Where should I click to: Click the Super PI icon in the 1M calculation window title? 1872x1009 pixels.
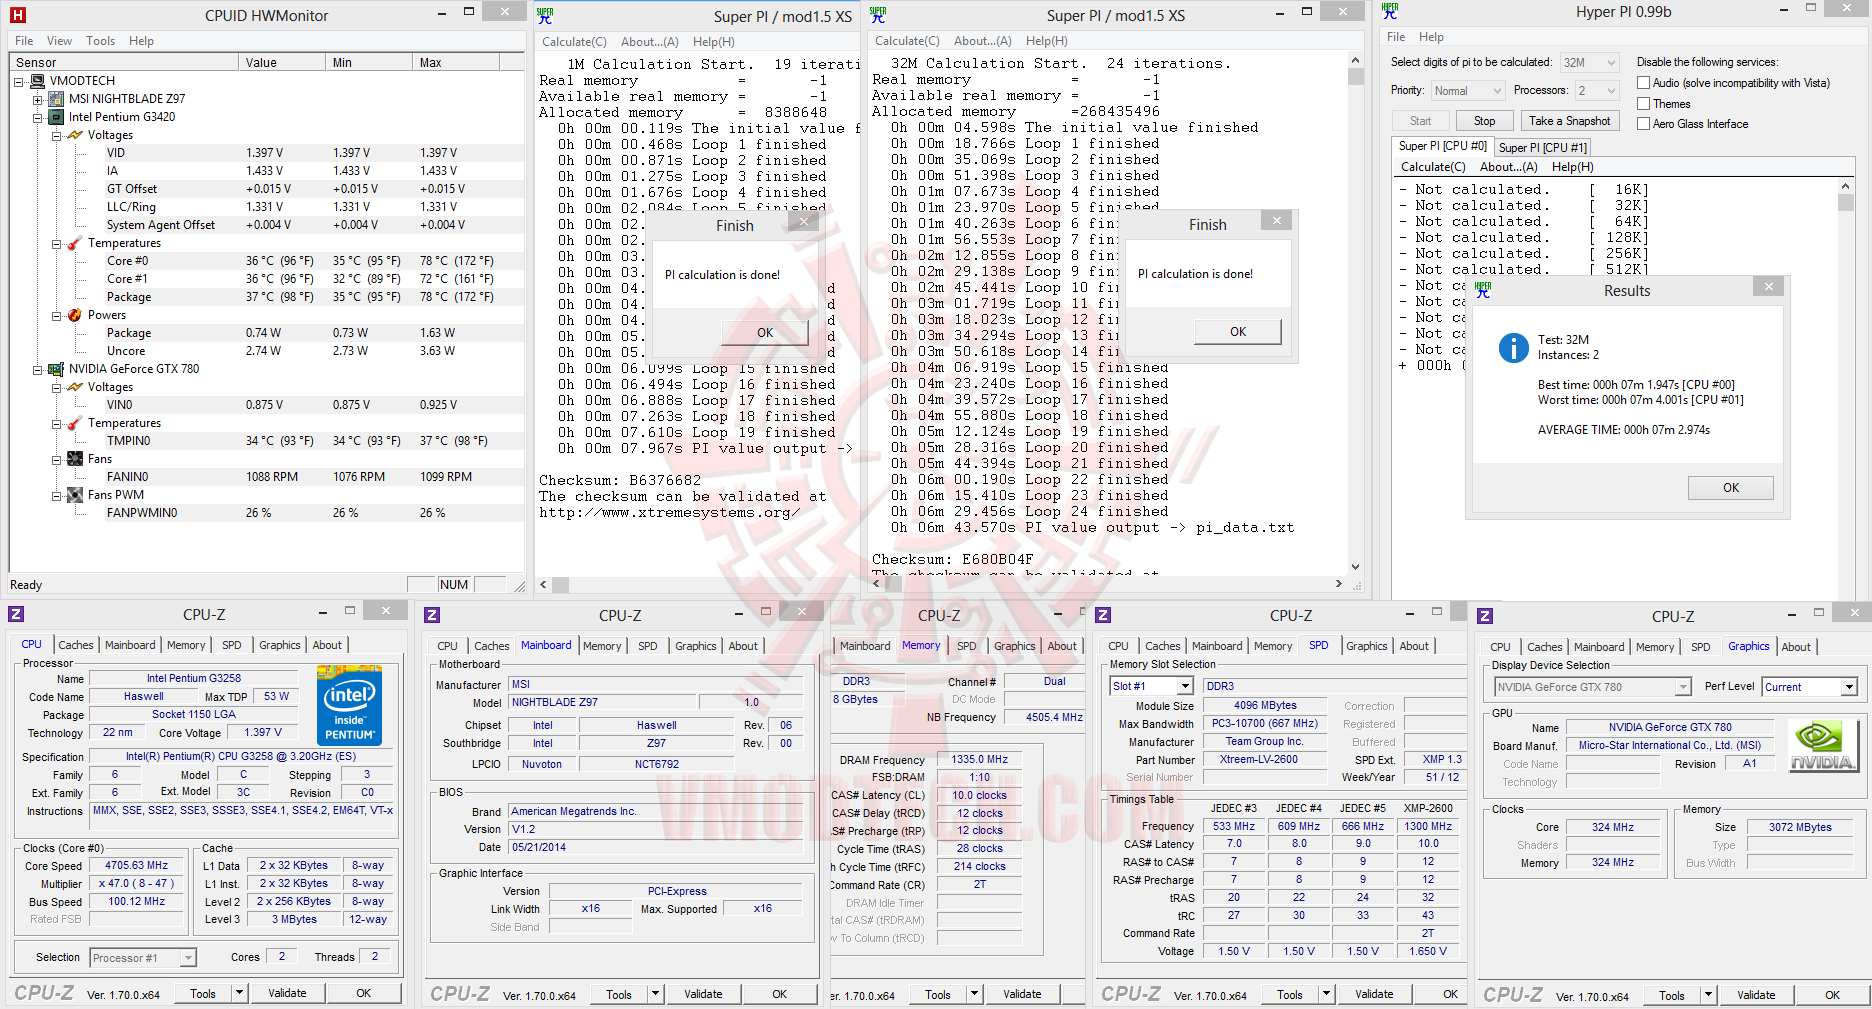[545, 15]
